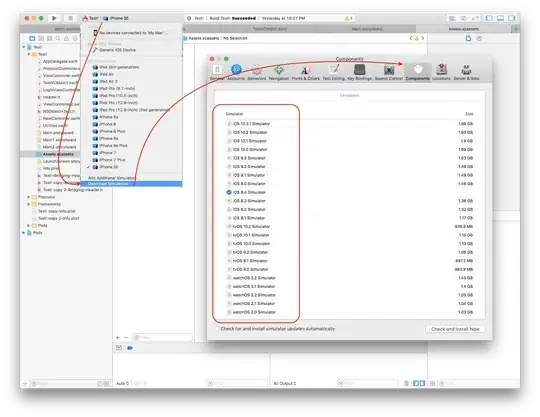Select Assets.xcassets in the file navigator
This screenshot has height=417, width=540.
pos(58,154)
